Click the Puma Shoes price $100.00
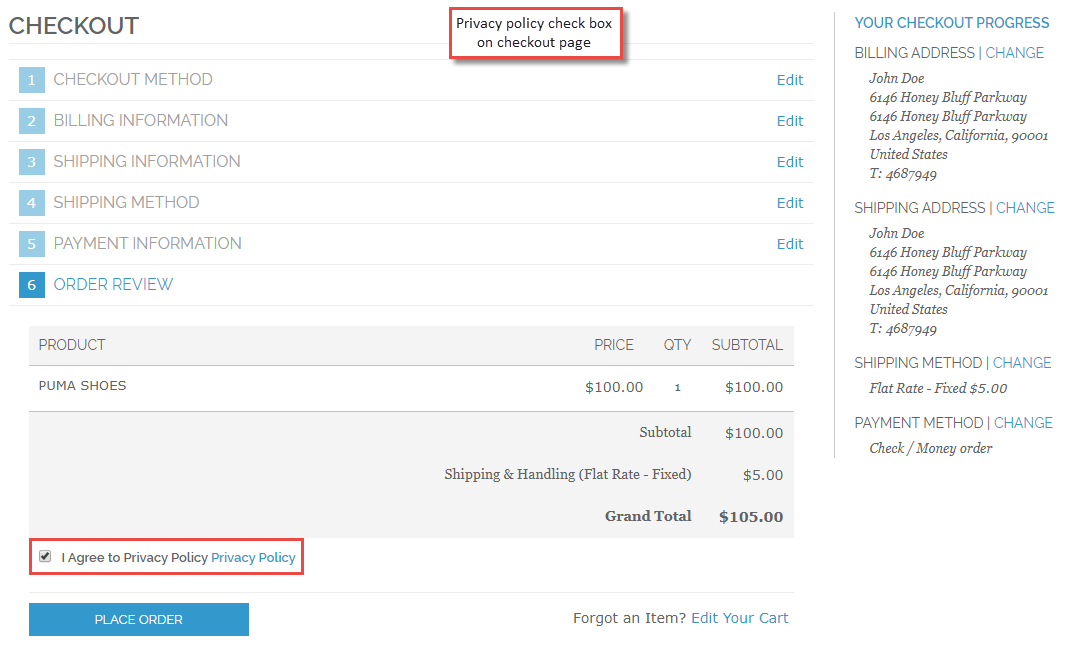Image resolution: width=1070 pixels, height=648 pixels. coord(613,387)
